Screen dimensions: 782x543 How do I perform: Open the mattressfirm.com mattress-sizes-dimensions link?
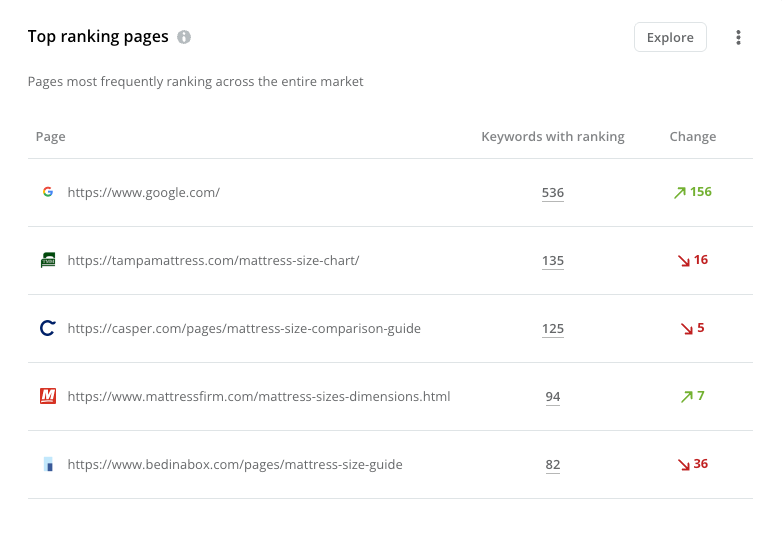pos(259,396)
